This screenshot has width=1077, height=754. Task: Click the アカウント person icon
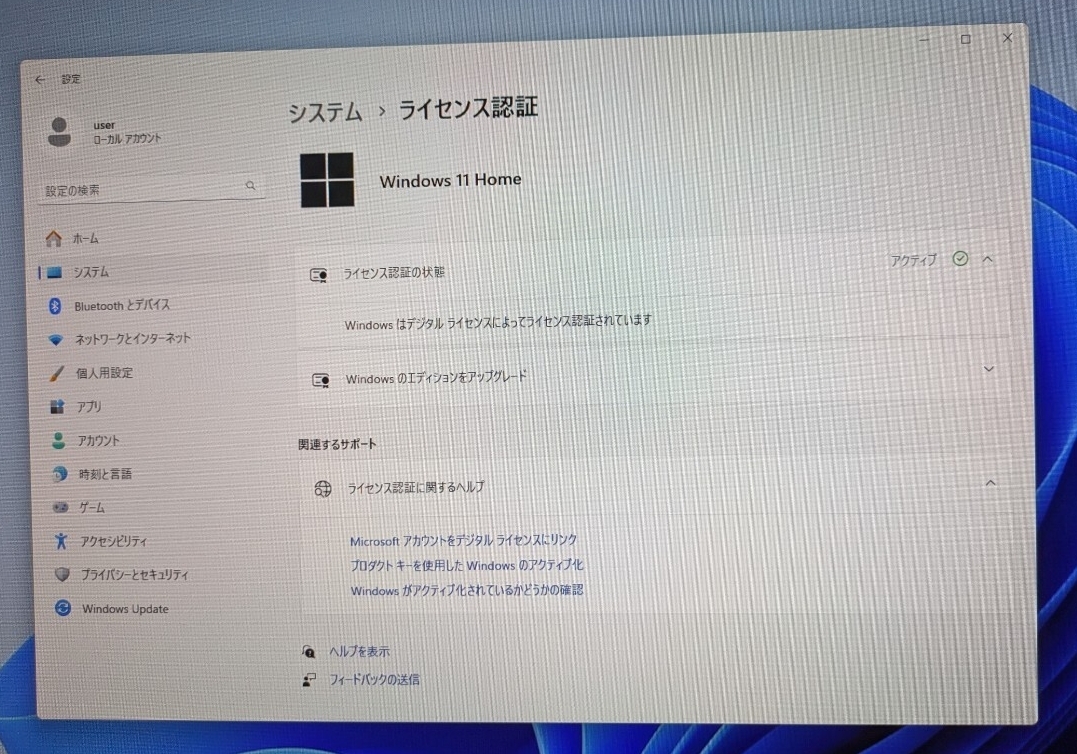pyautogui.click(x=58, y=440)
